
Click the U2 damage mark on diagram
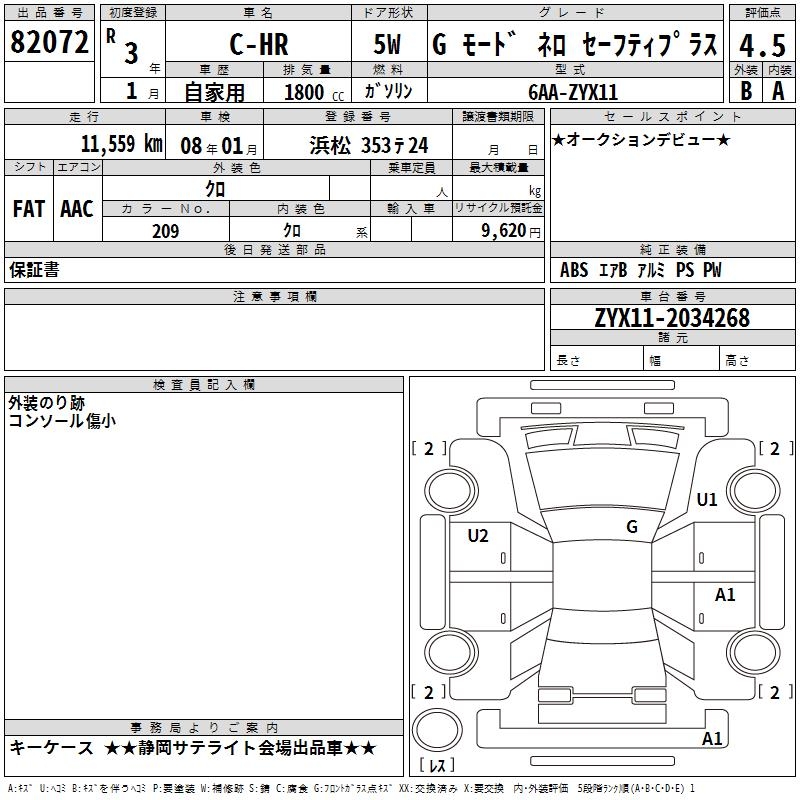[x=478, y=536]
